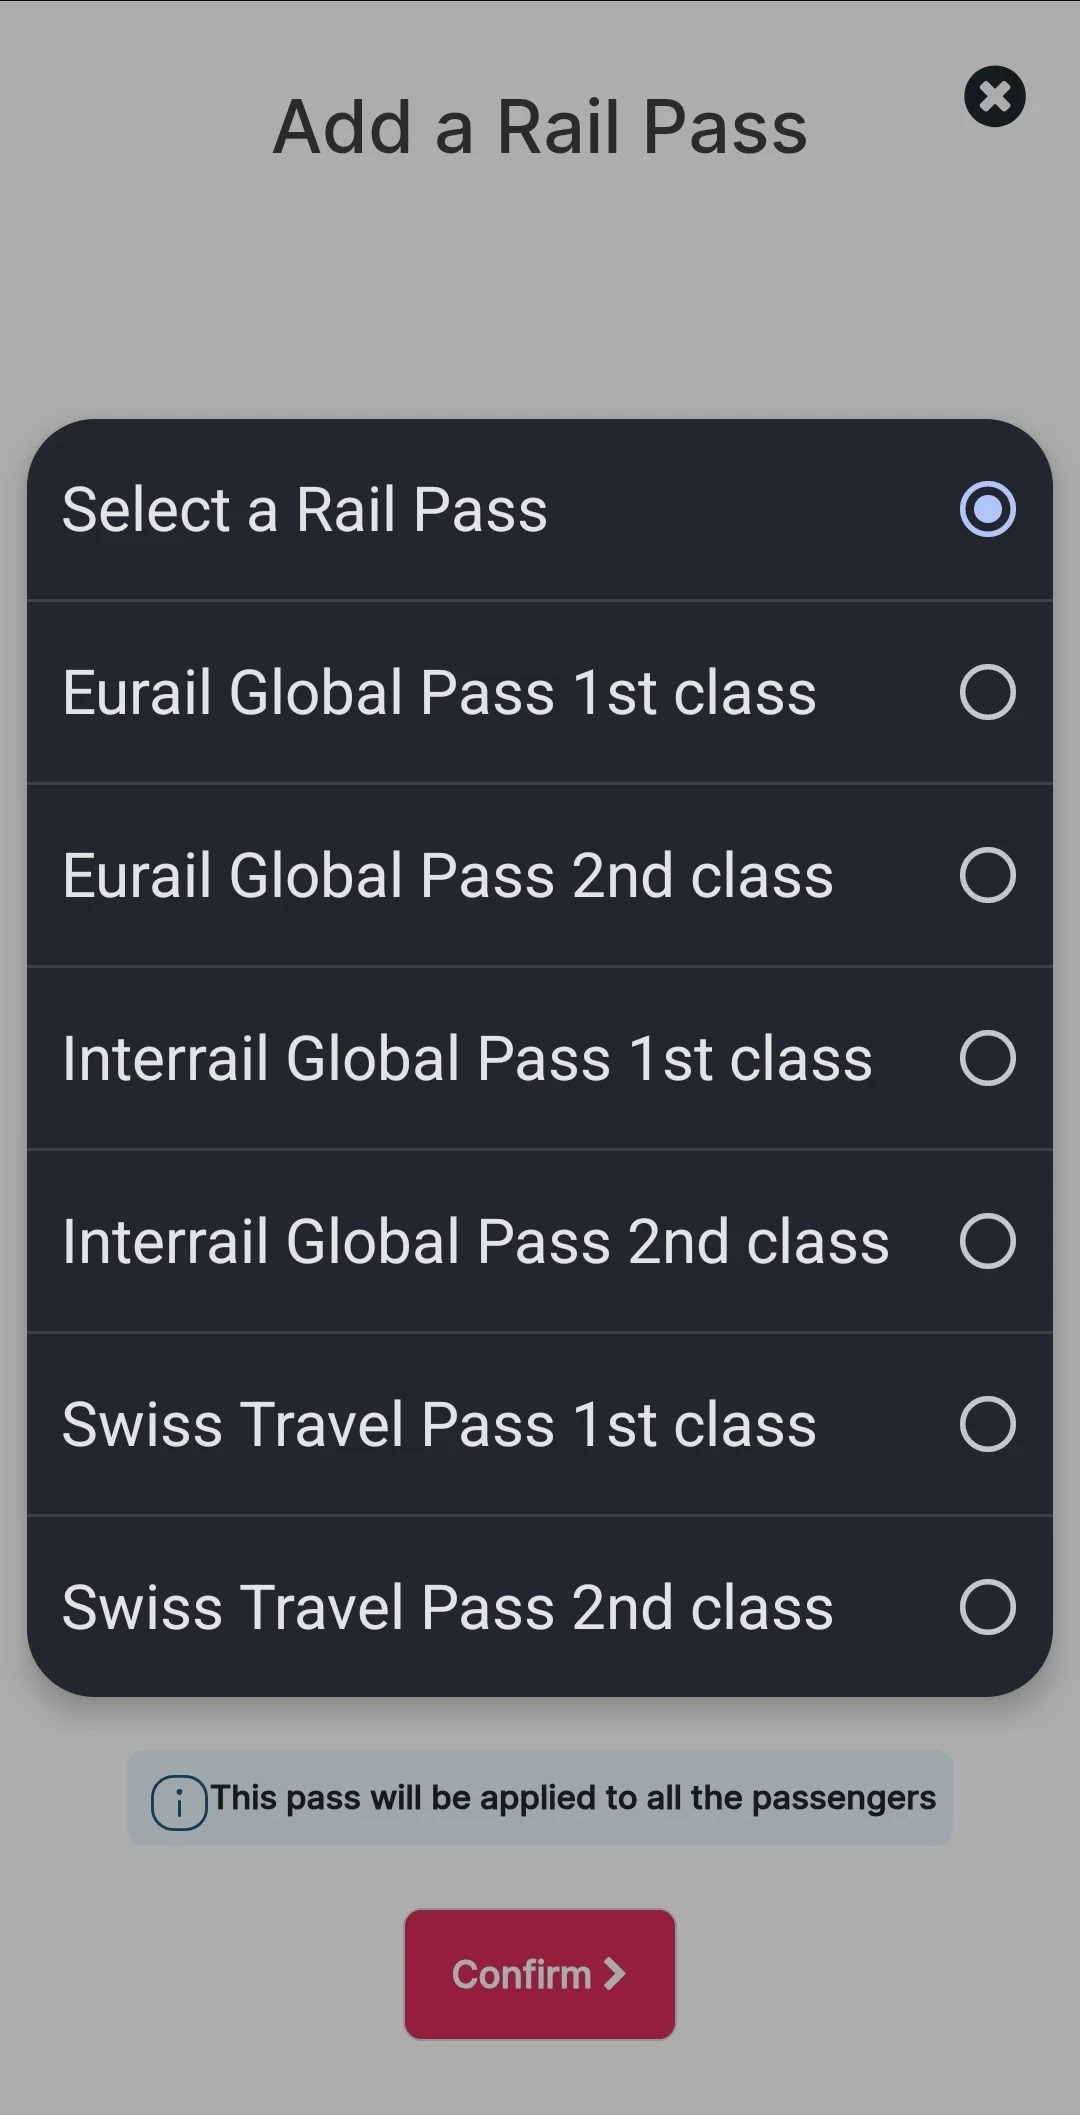Tap the "applied to all the passengers" notice
This screenshot has height=2115, width=1080.
click(x=573, y=1798)
